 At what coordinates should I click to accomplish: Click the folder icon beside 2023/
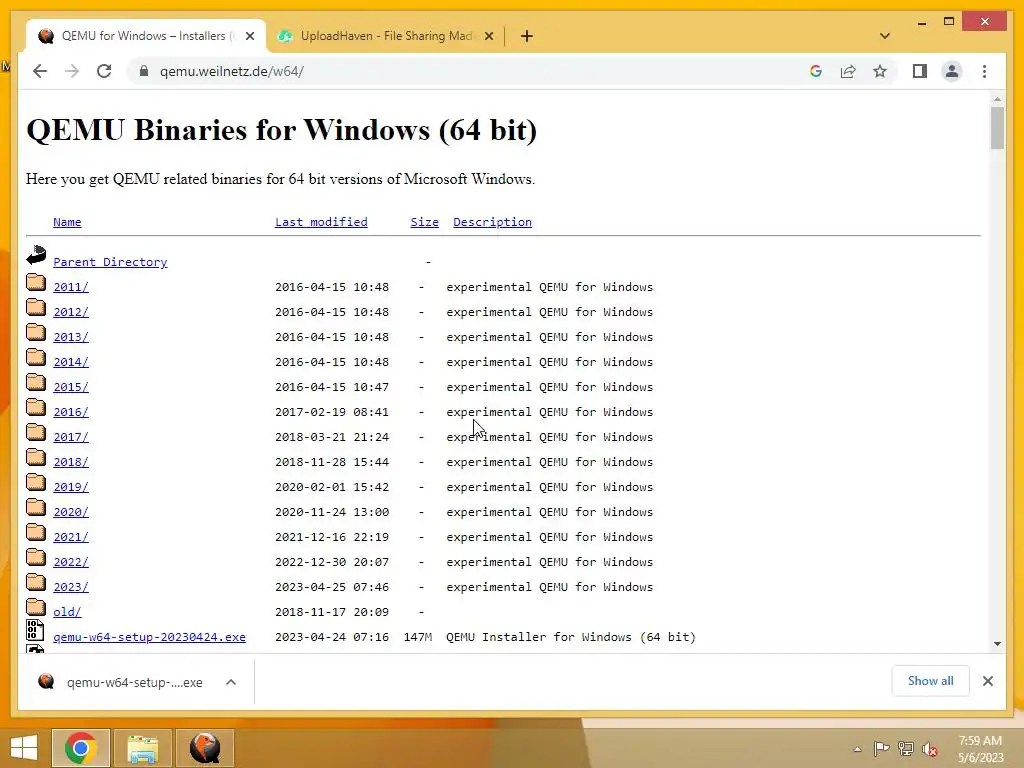point(36,582)
